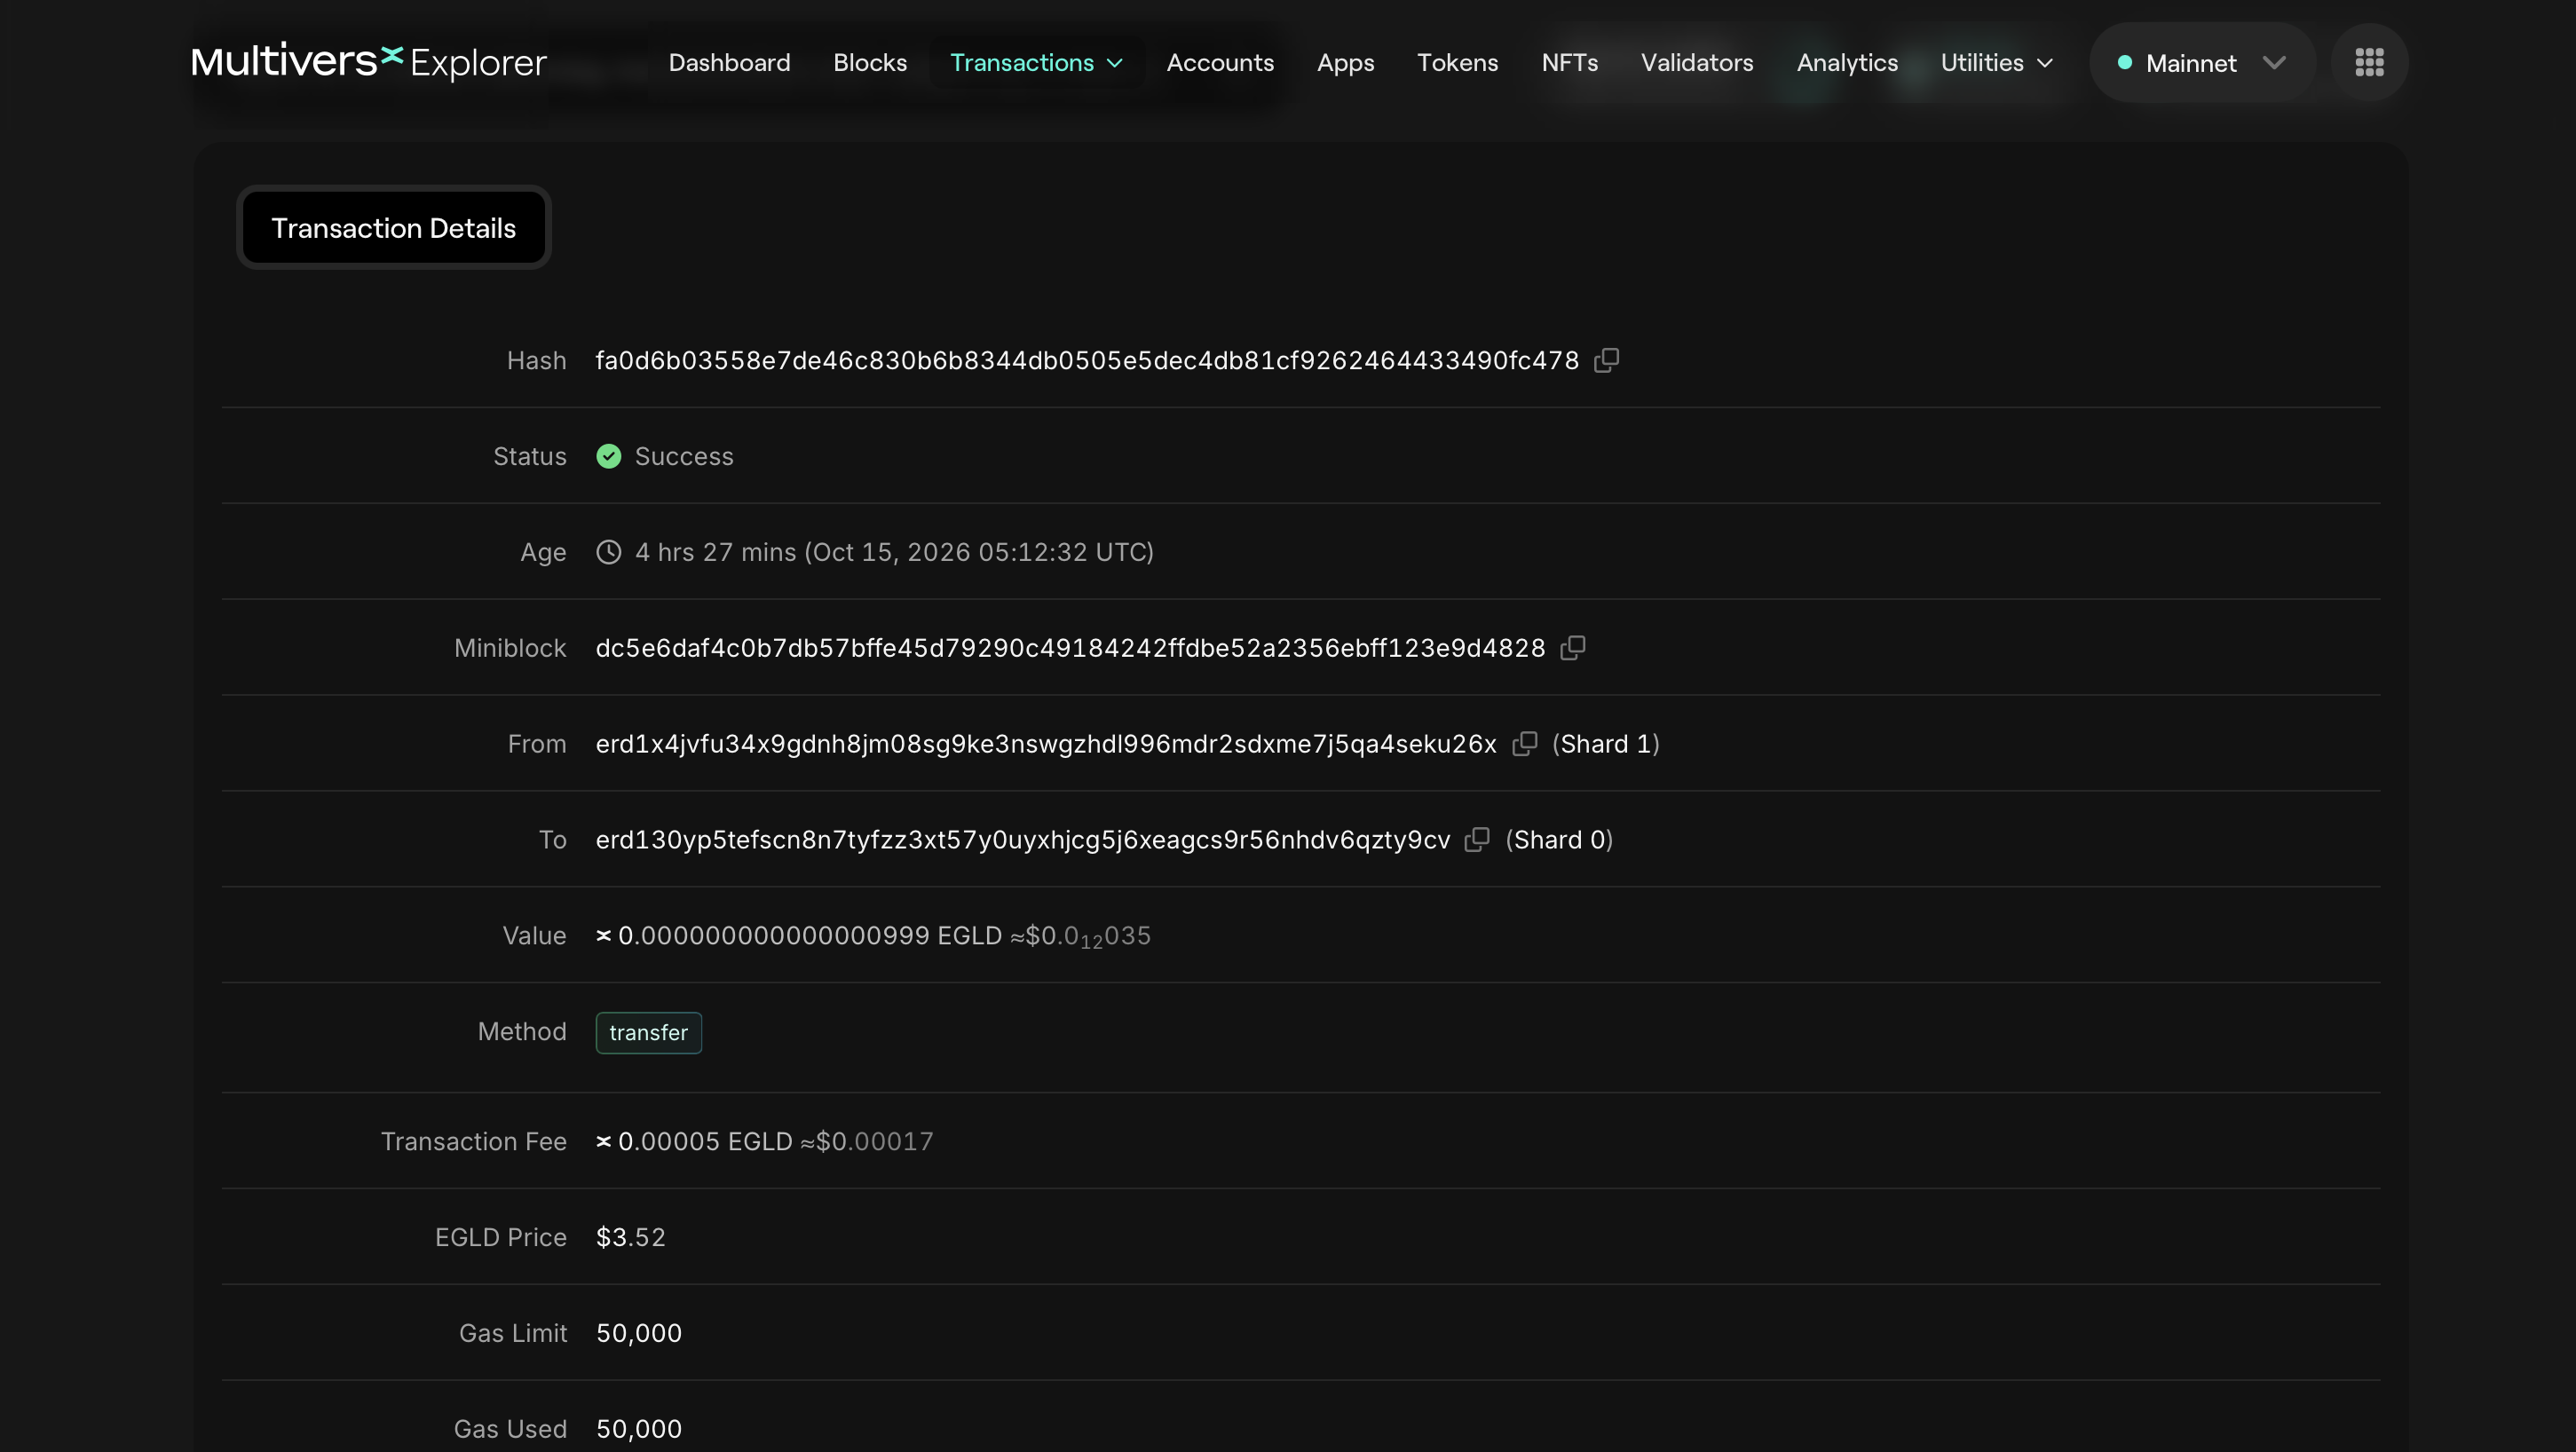Open the Analytics page
Screen dimensions: 2576x1452
[x=1847, y=62]
